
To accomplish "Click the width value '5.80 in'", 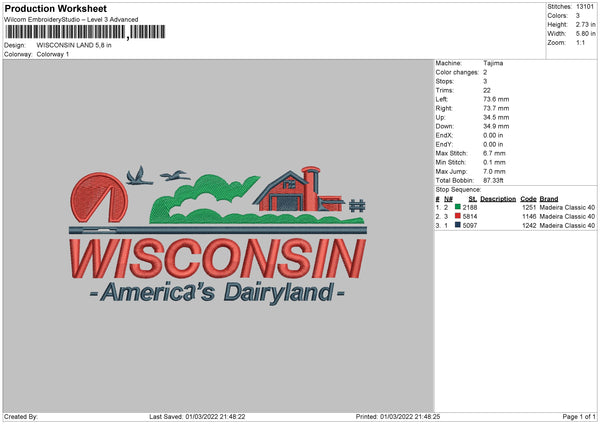I will pos(585,34).
